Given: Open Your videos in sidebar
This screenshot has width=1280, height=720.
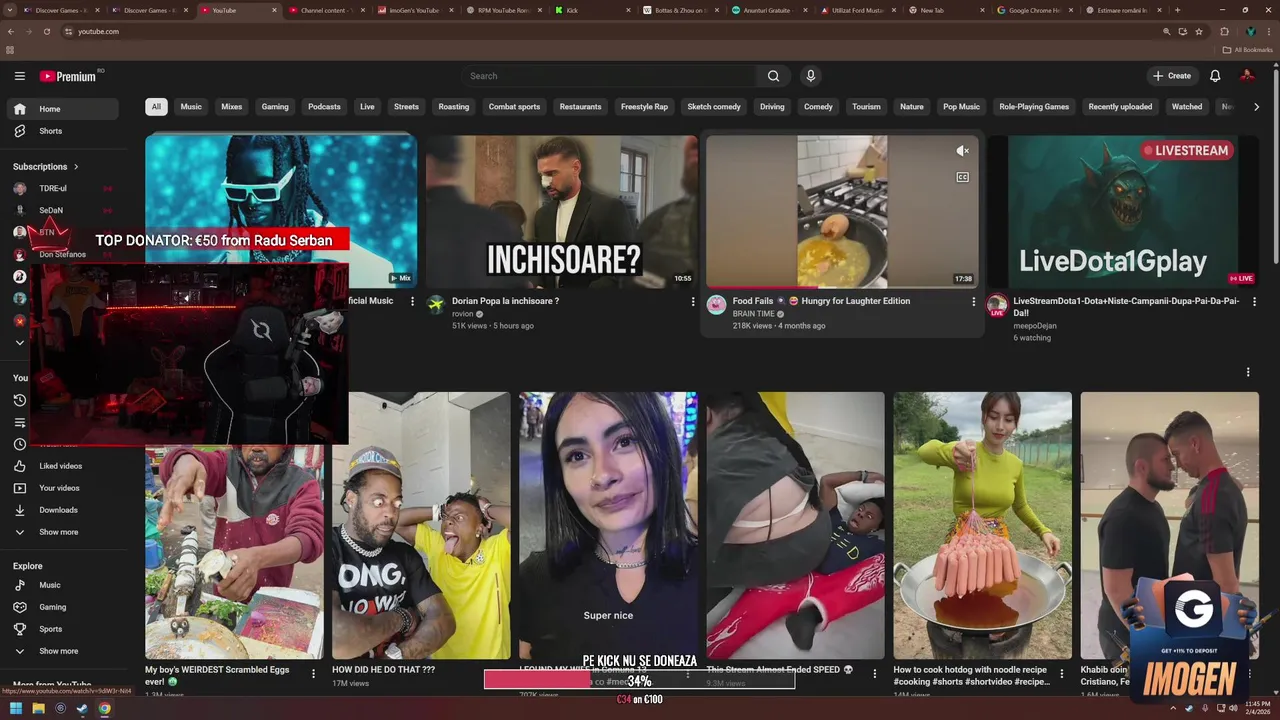Looking at the screenshot, I should coord(62,488).
